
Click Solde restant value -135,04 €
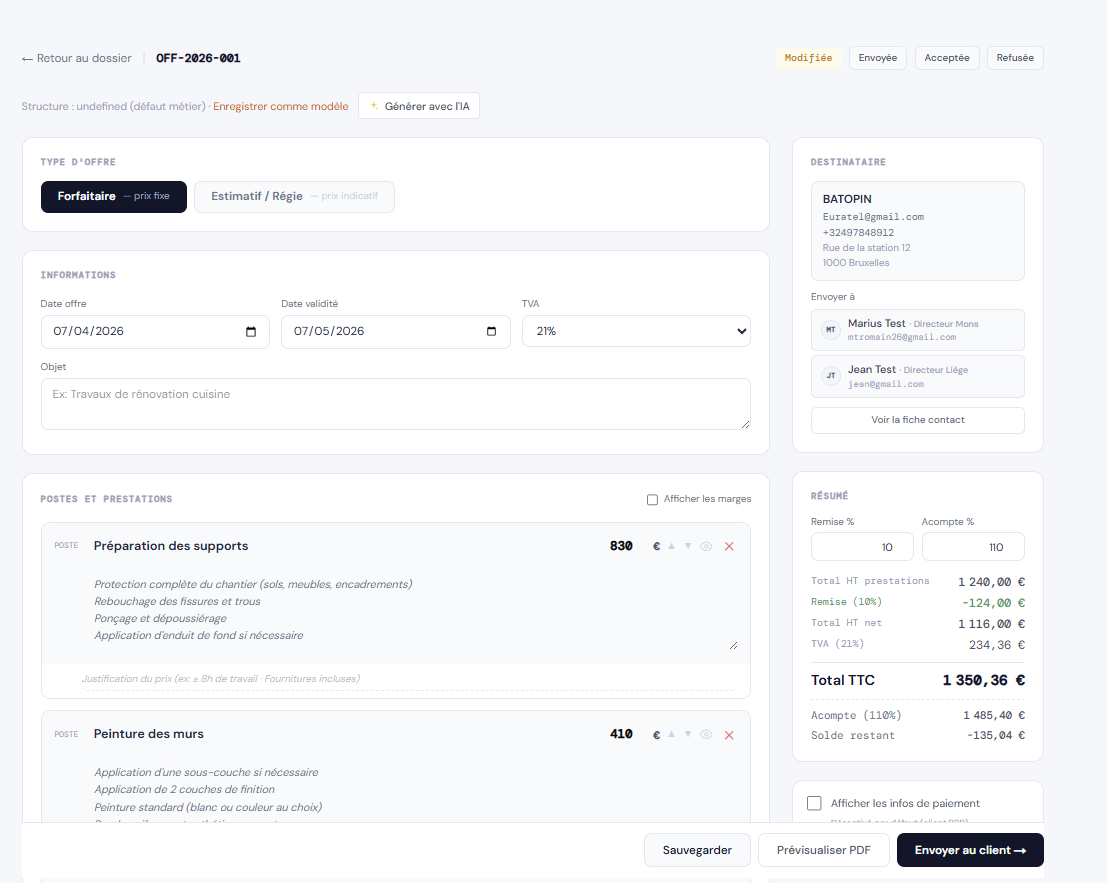point(996,735)
